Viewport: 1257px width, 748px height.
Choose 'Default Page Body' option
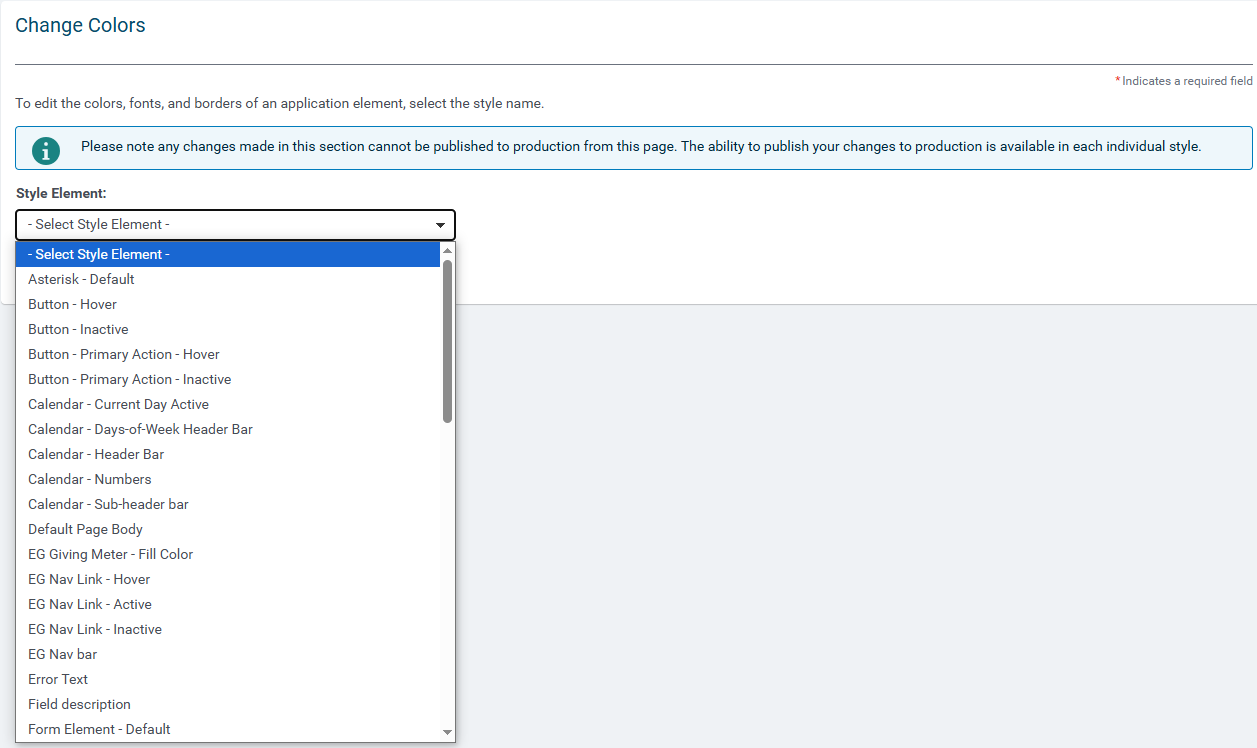tap(228, 529)
